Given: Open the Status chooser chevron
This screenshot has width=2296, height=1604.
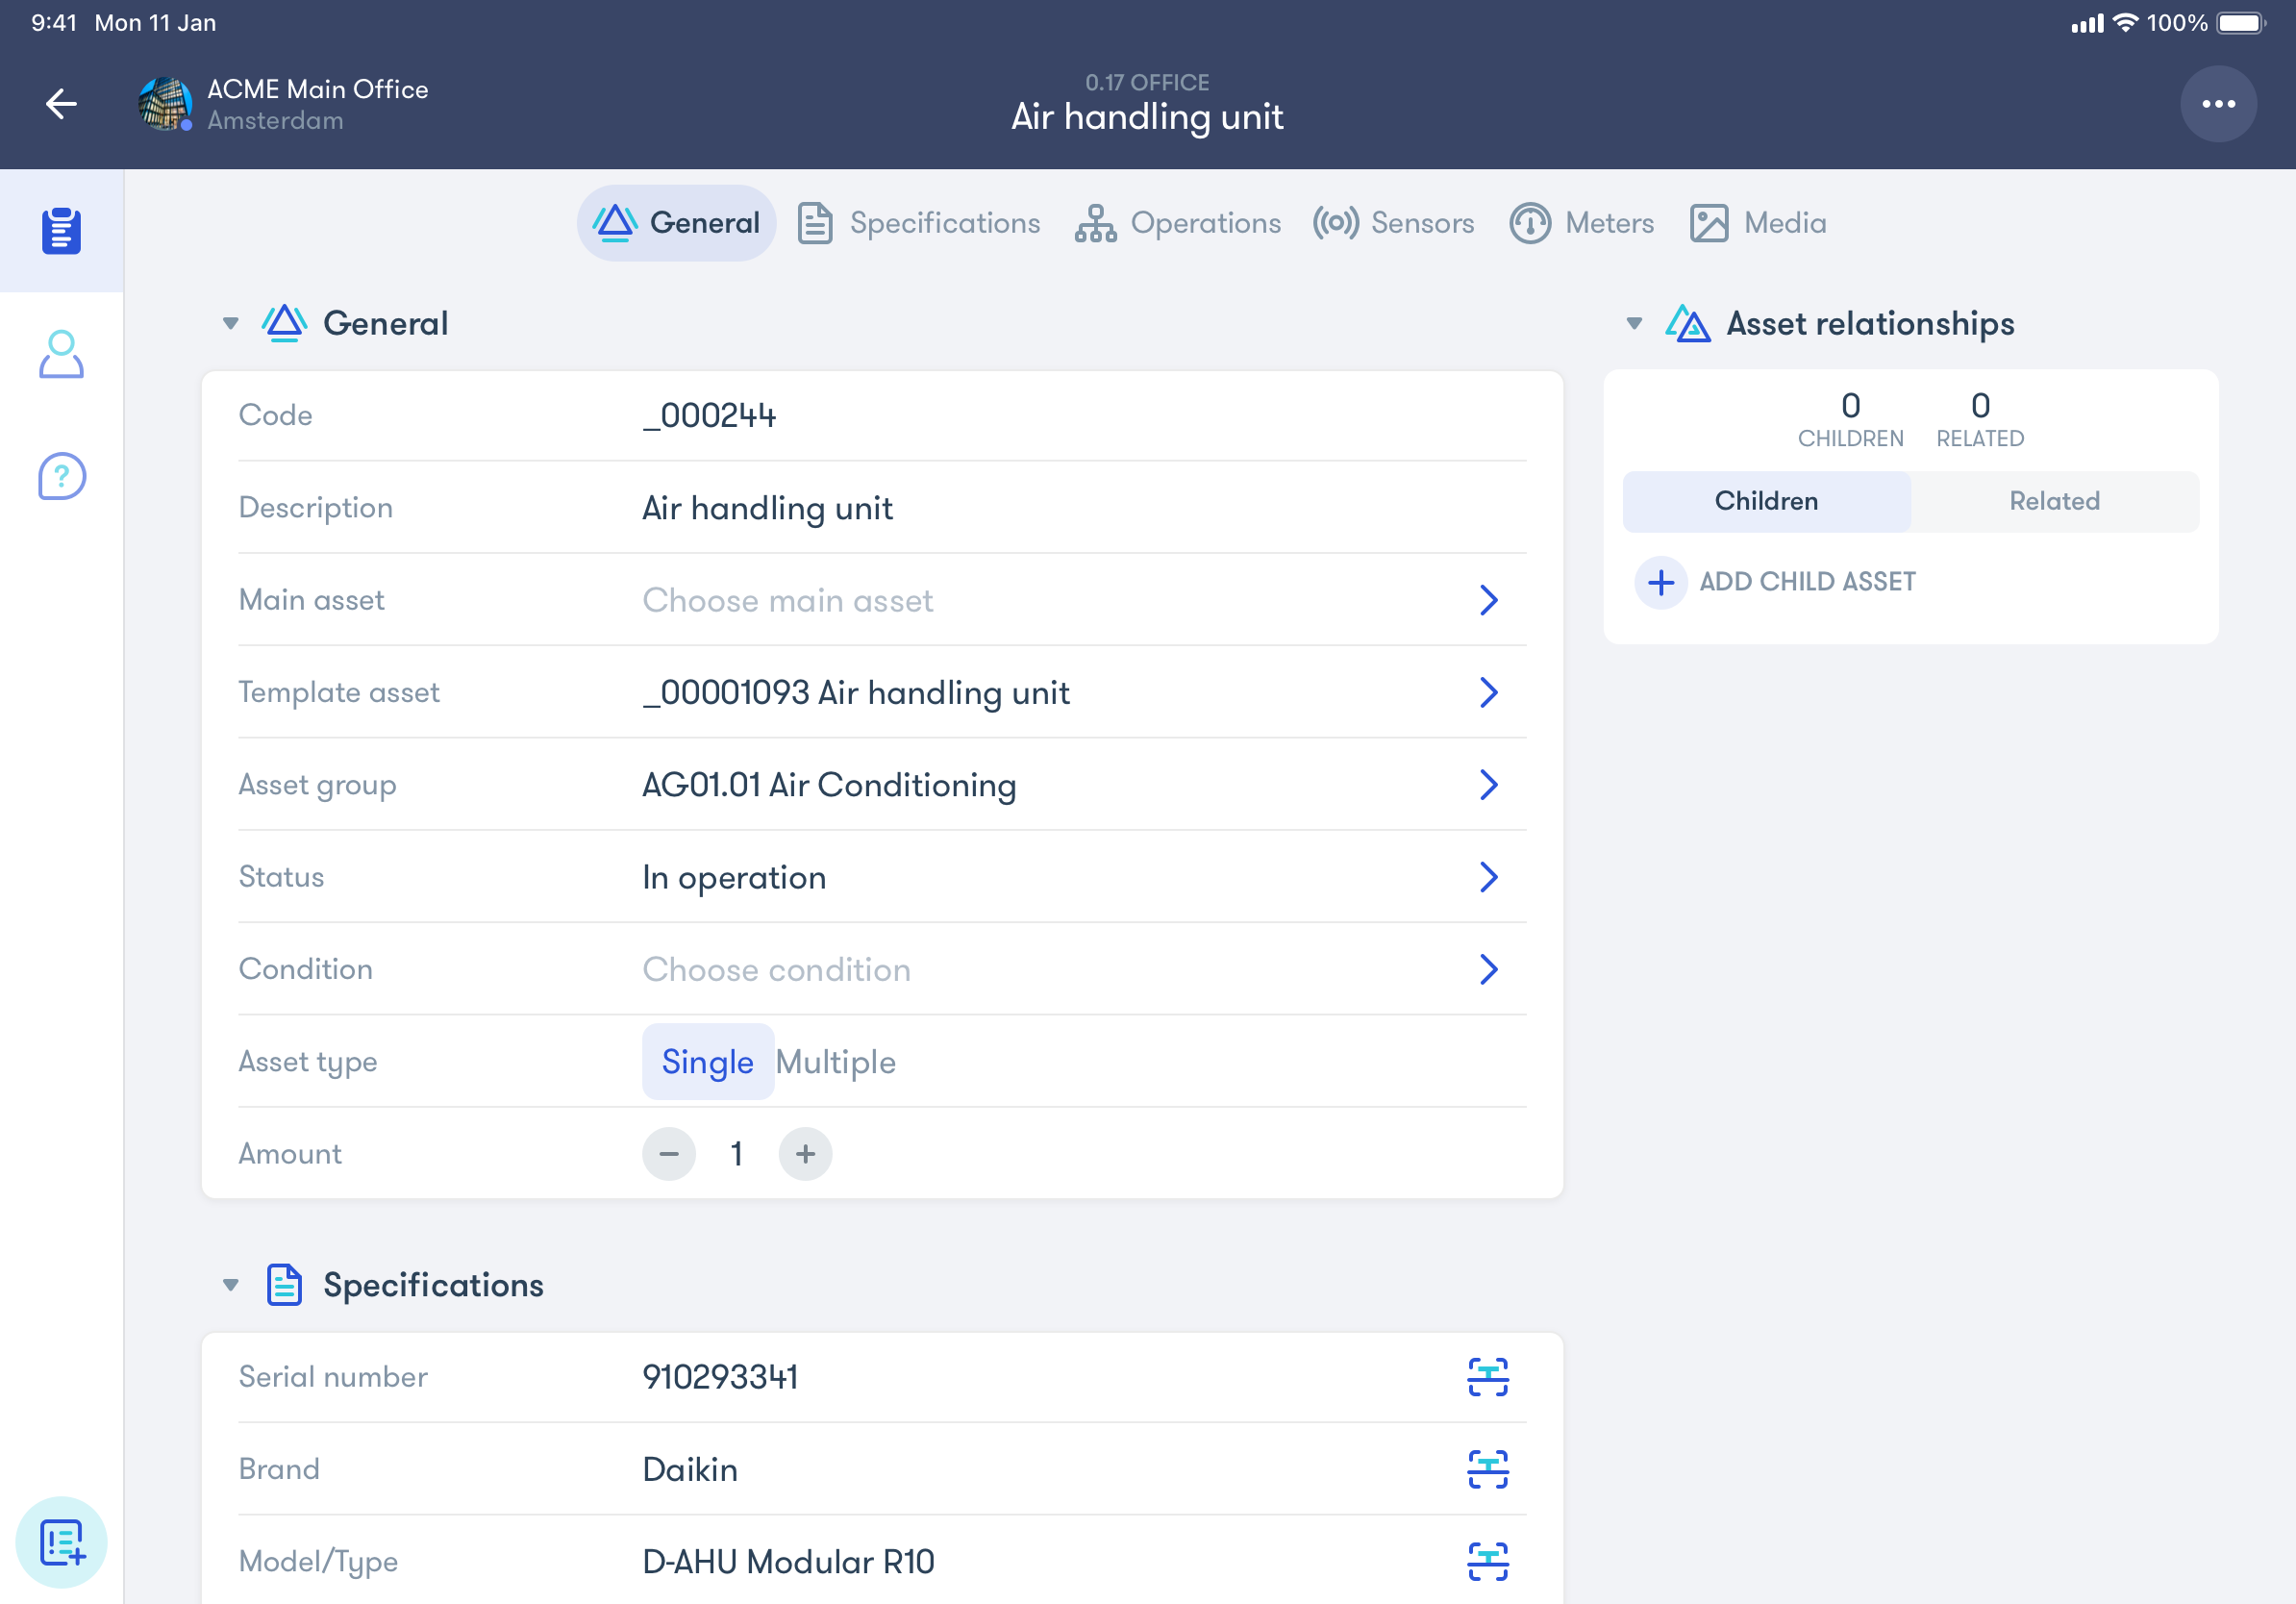Looking at the screenshot, I should pos(1487,877).
